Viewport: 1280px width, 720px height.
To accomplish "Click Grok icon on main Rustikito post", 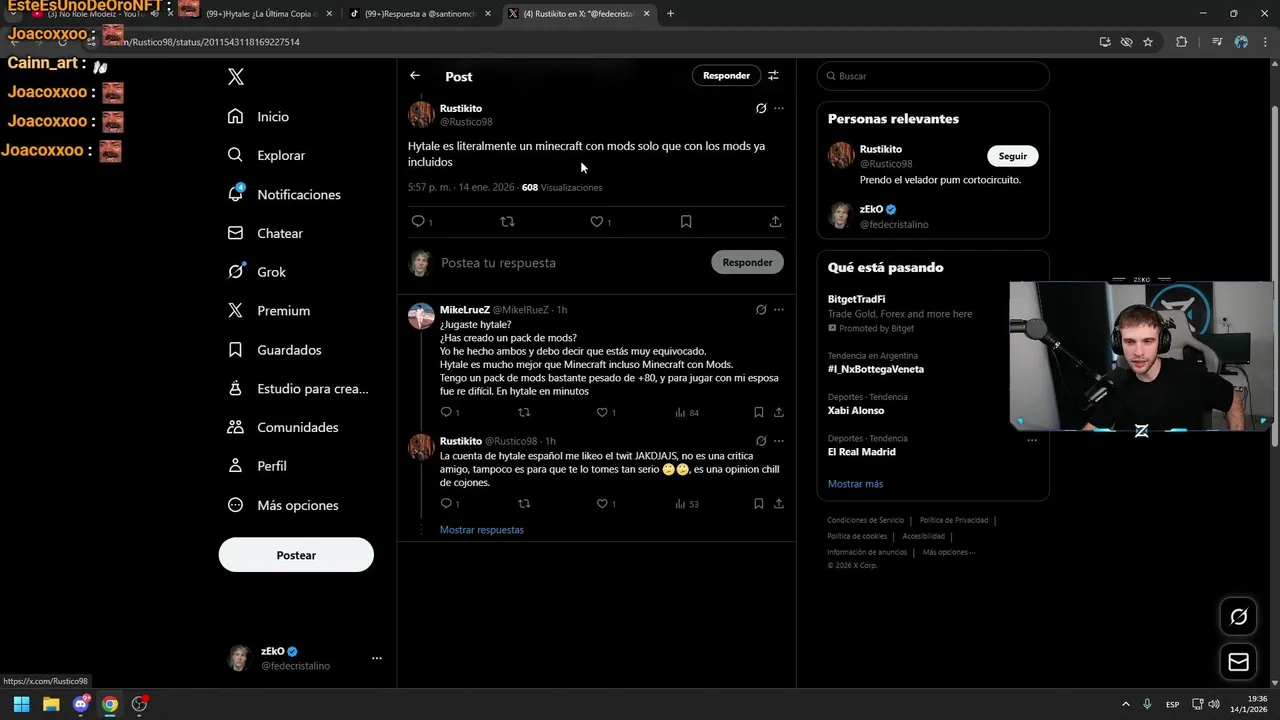I will (761, 108).
